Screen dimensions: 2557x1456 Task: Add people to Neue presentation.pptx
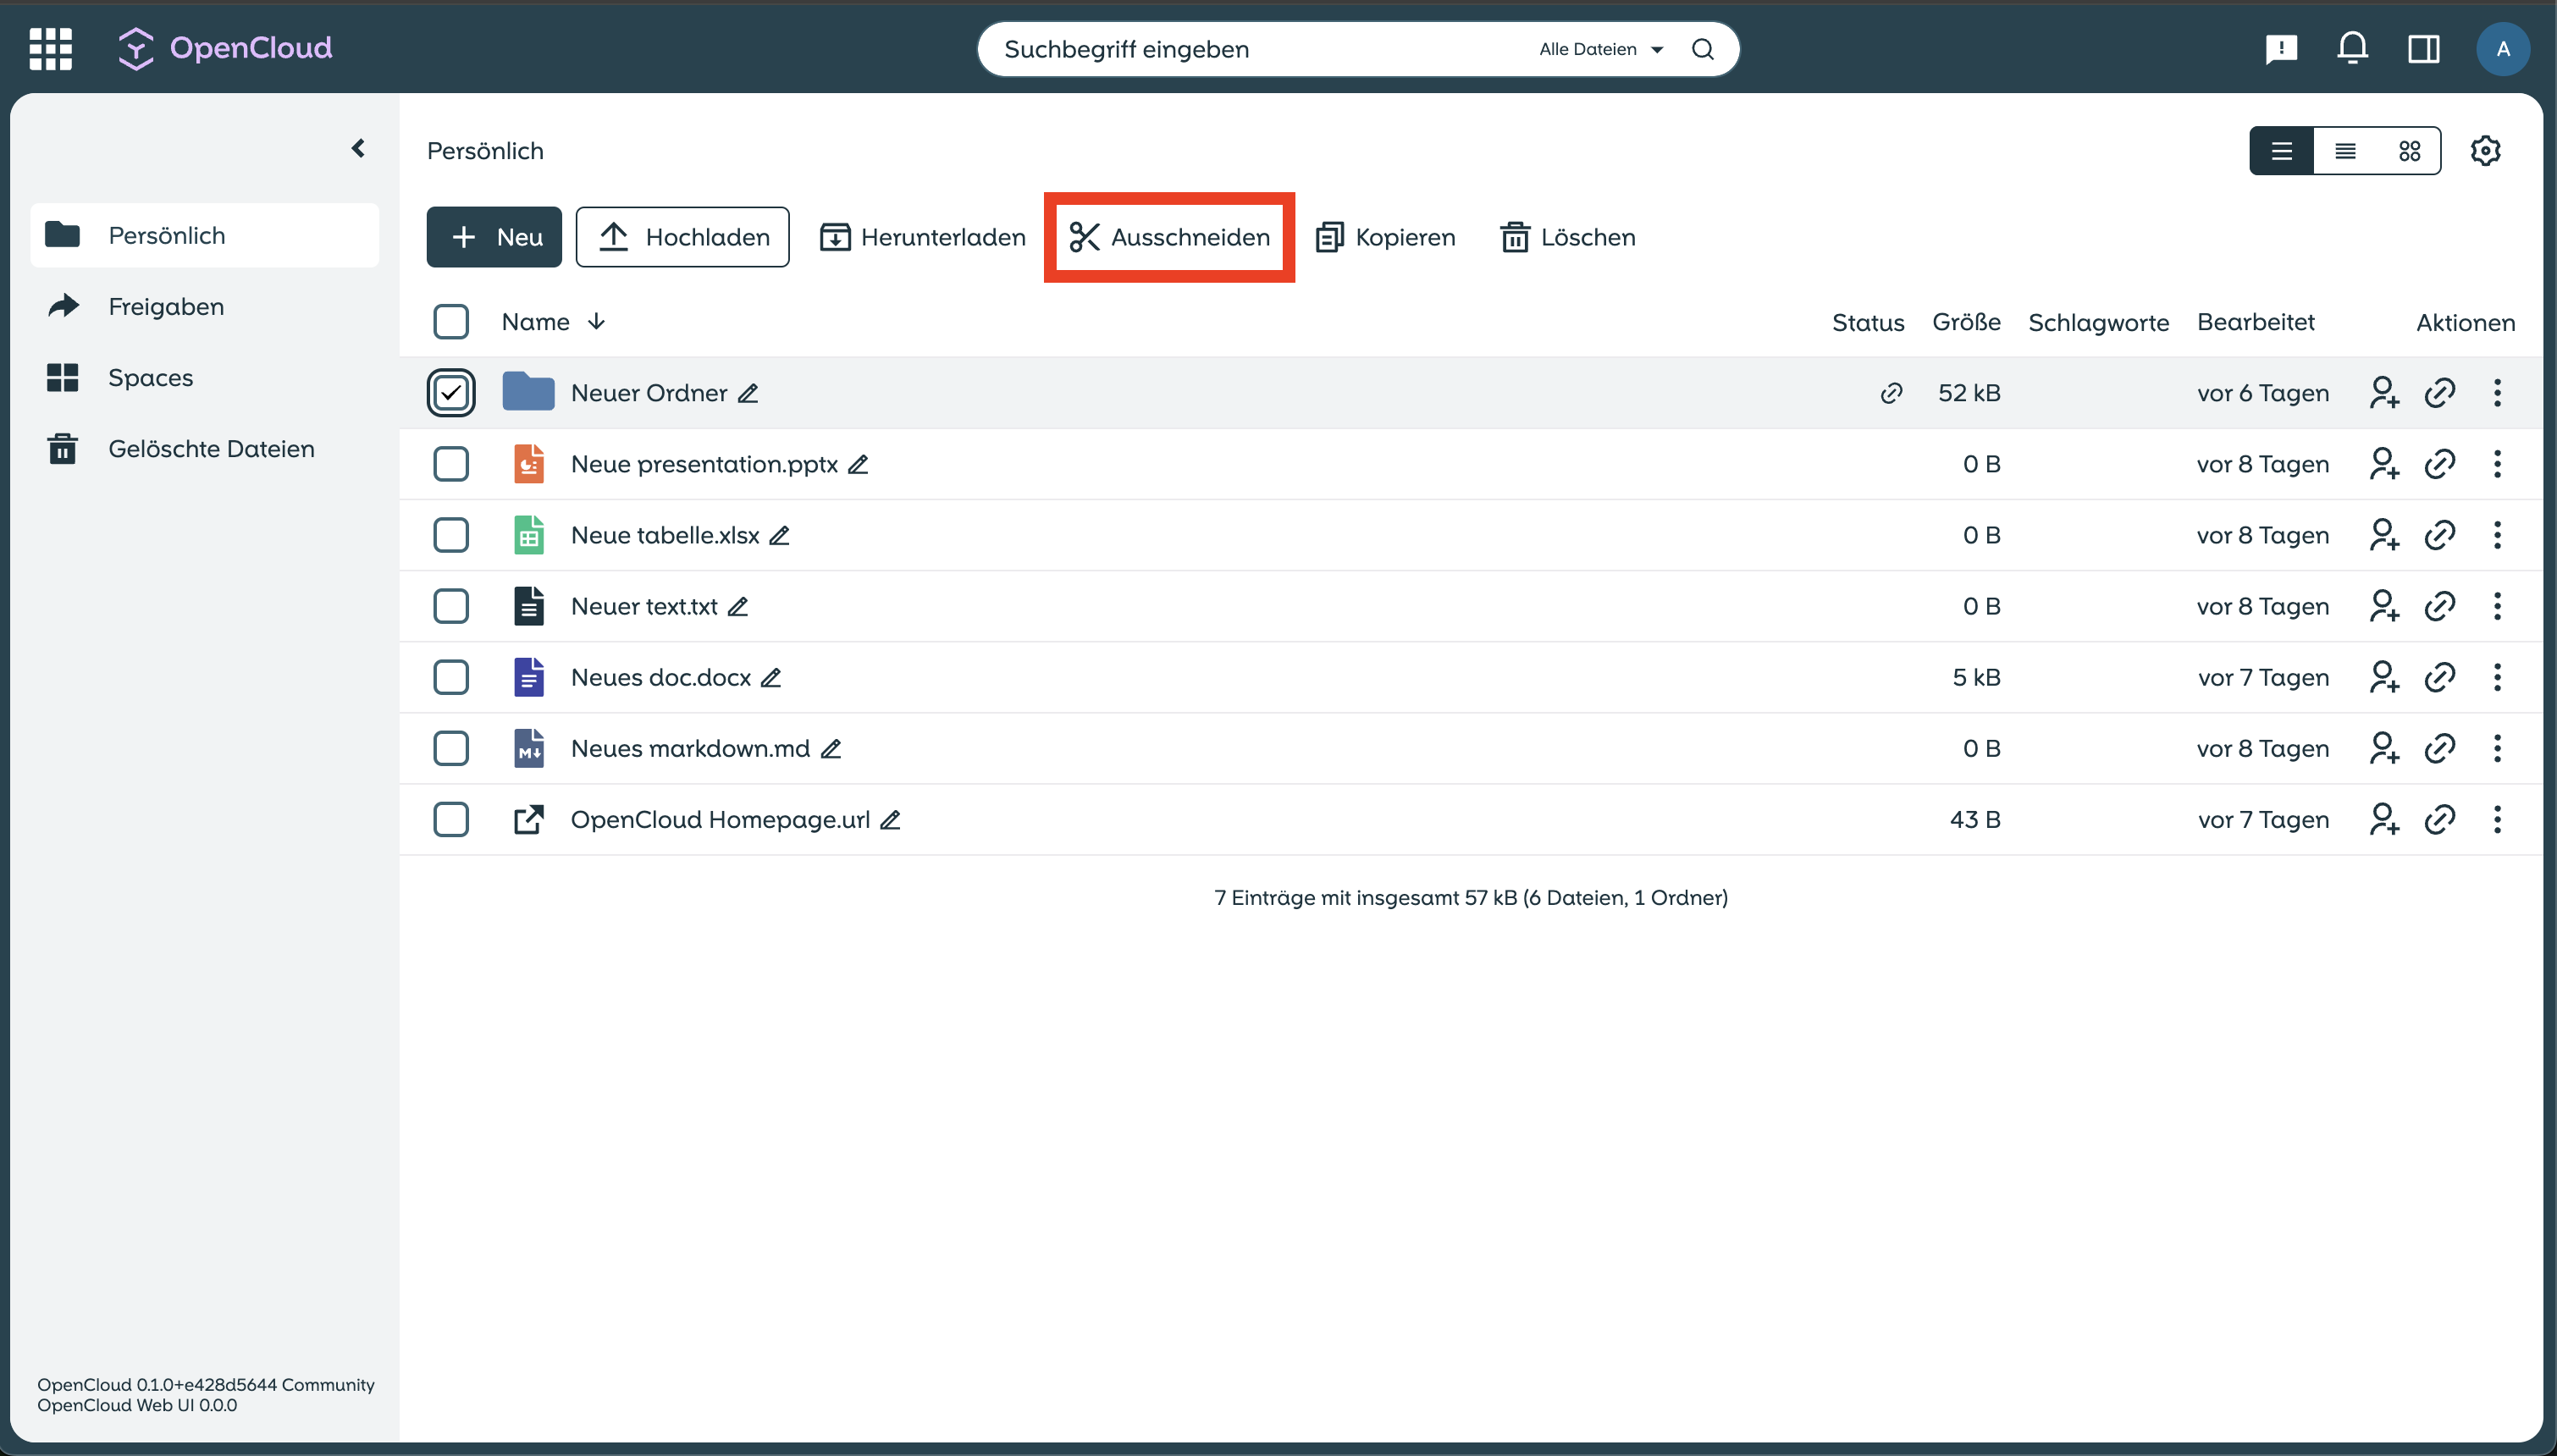click(2384, 464)
